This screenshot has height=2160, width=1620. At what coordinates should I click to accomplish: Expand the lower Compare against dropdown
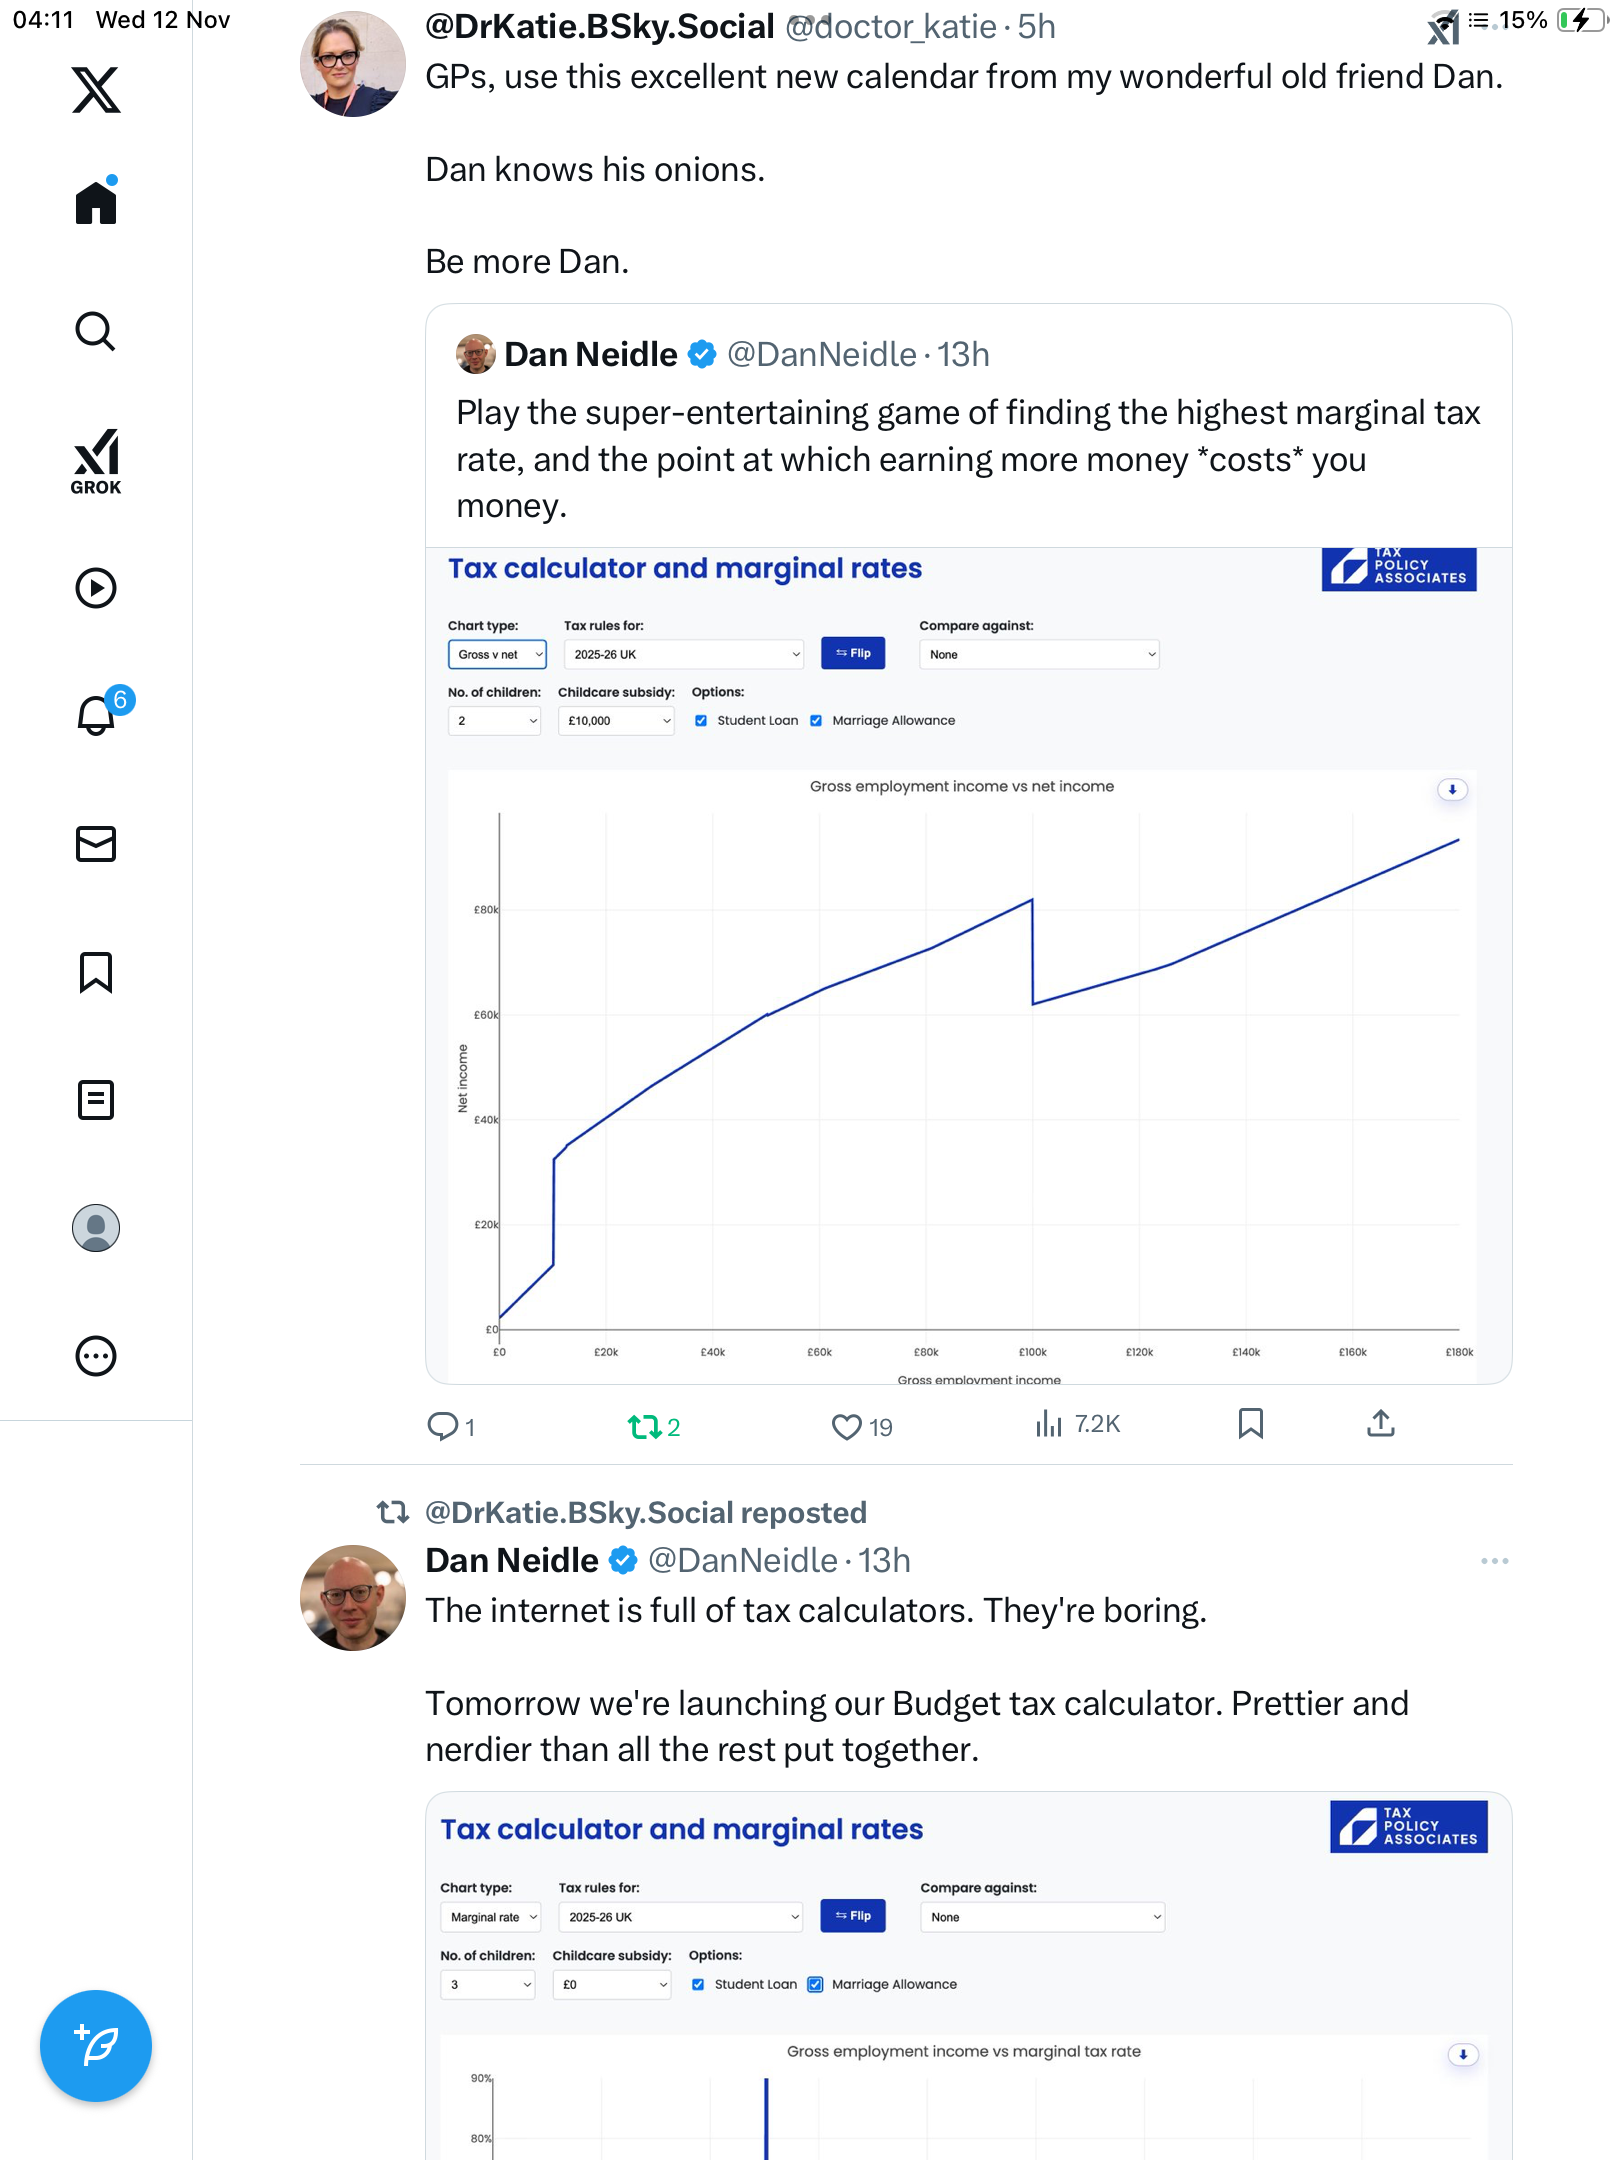coord(1042,1917)
